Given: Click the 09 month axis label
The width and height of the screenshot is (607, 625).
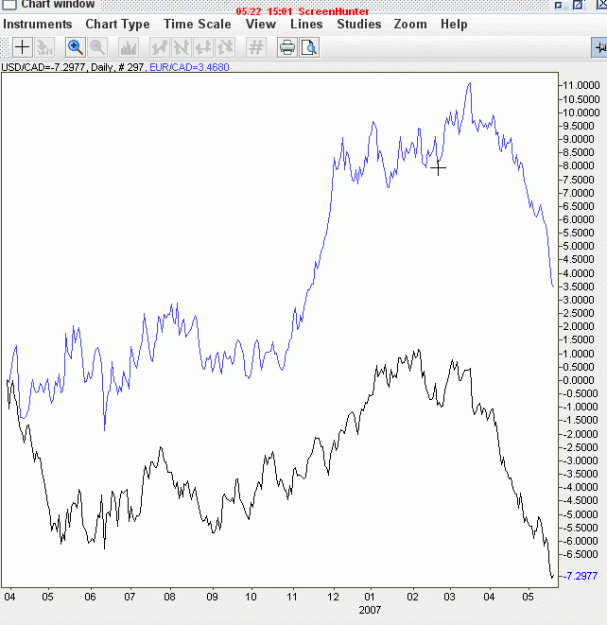Looking at the screenshot, I should point(212,597).
